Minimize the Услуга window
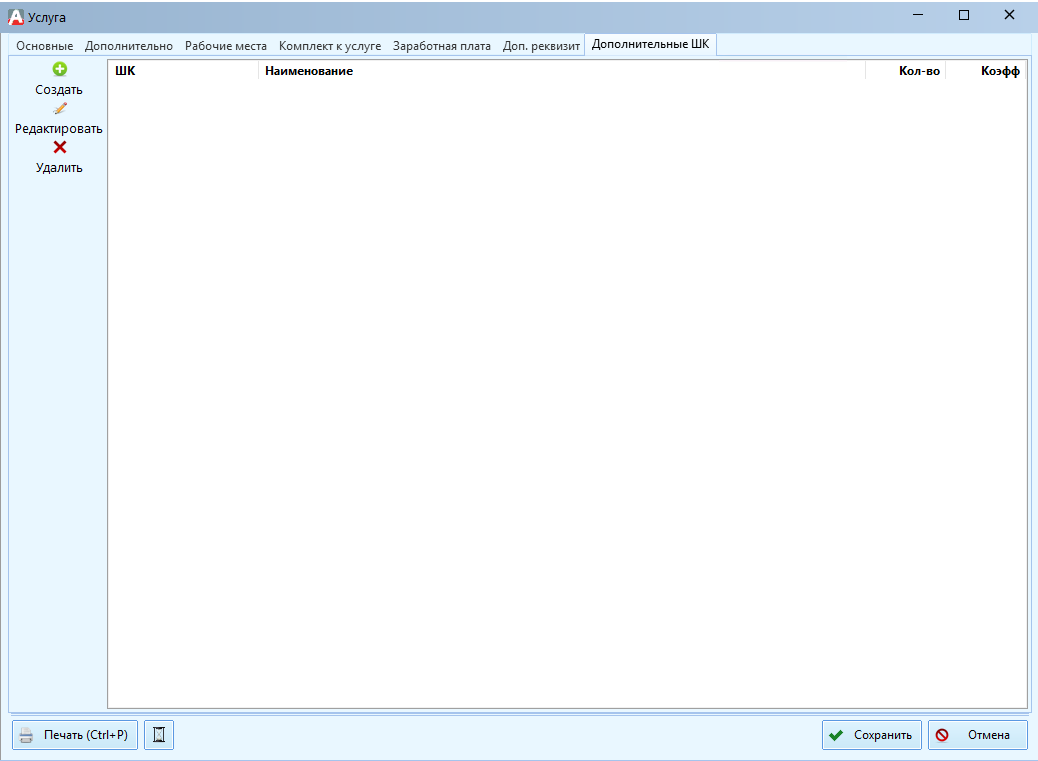This screenshot has width=1038, height=761. point(918,15)
